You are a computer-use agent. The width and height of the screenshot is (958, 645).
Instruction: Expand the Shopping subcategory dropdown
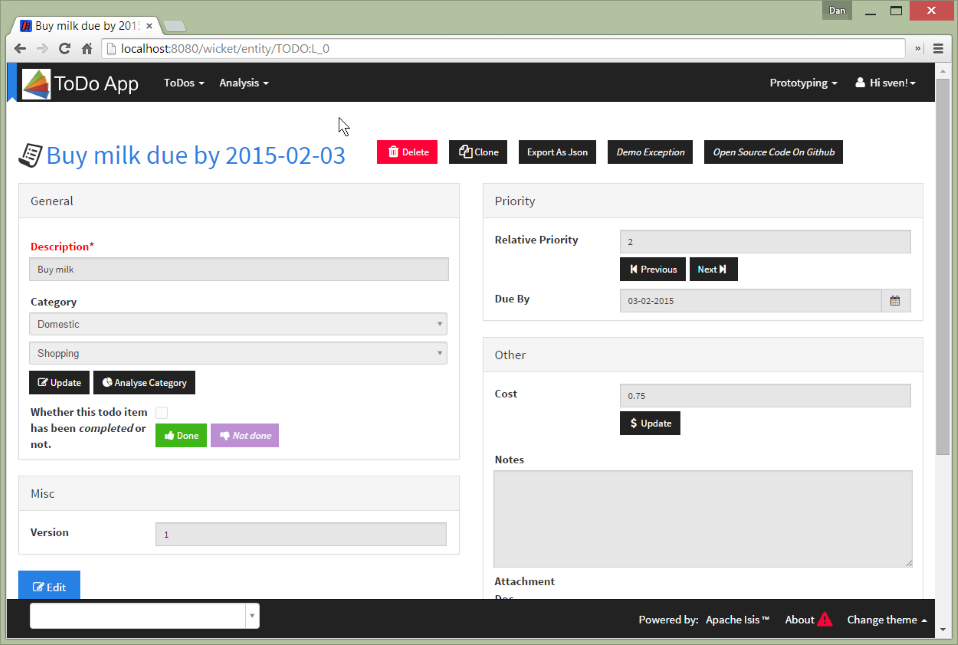click(238, 353)
